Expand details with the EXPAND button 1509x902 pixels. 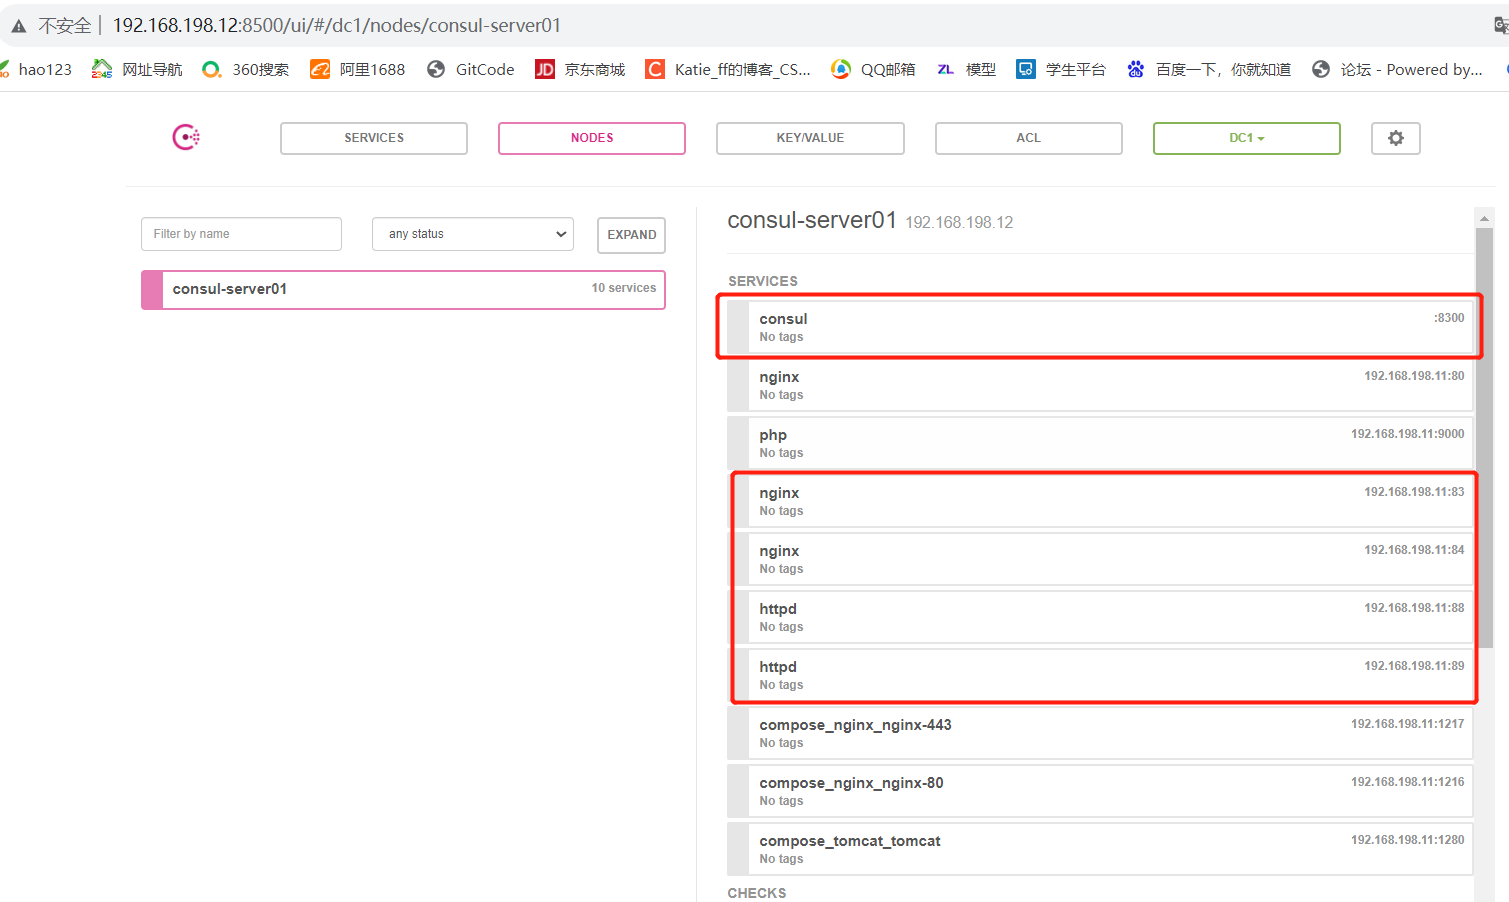coord(631,235)
